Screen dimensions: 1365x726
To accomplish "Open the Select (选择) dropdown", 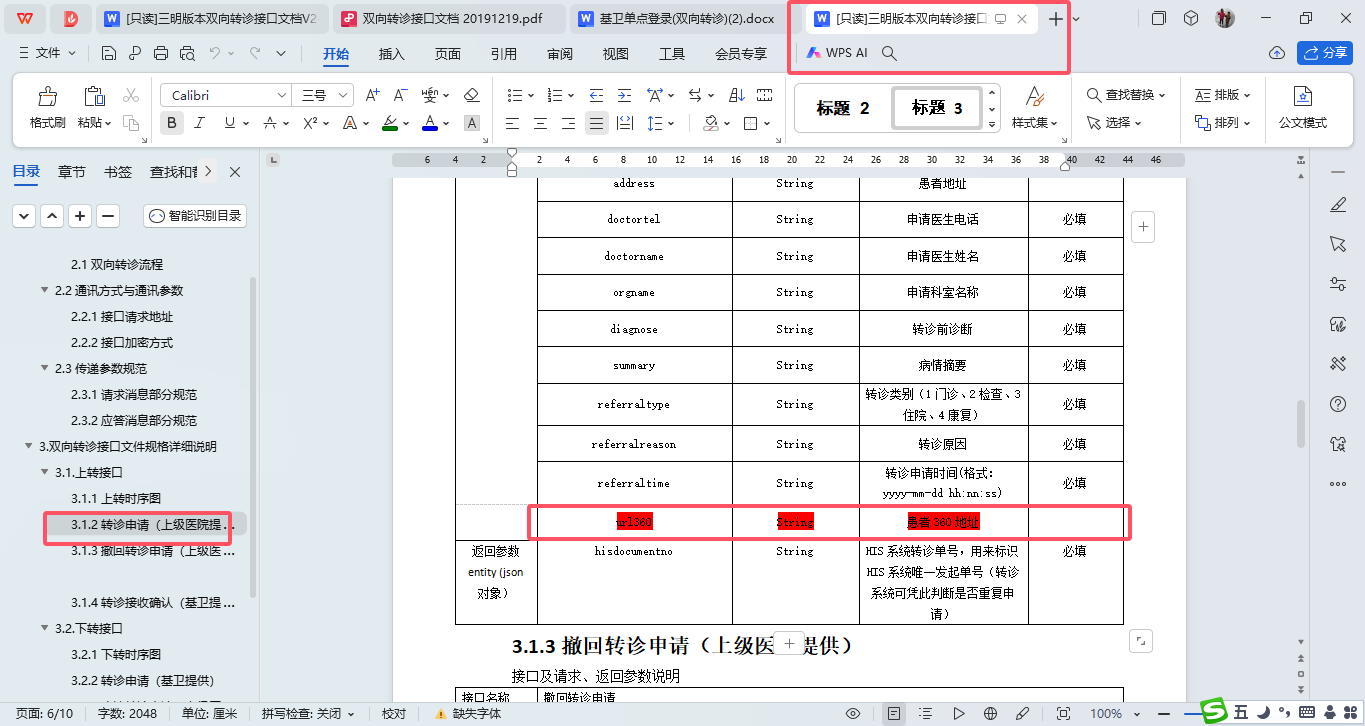I will 1115,123.
